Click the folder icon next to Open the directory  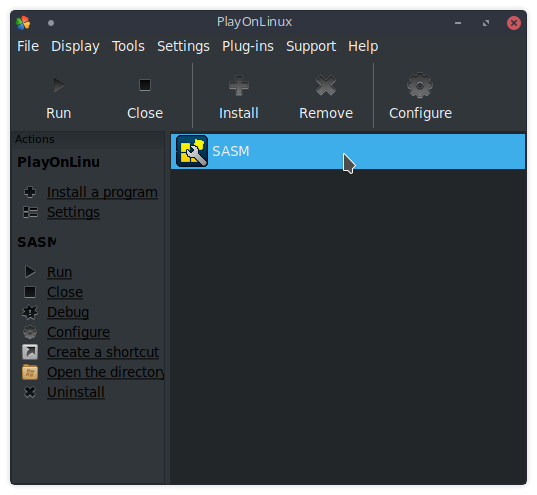30,372
